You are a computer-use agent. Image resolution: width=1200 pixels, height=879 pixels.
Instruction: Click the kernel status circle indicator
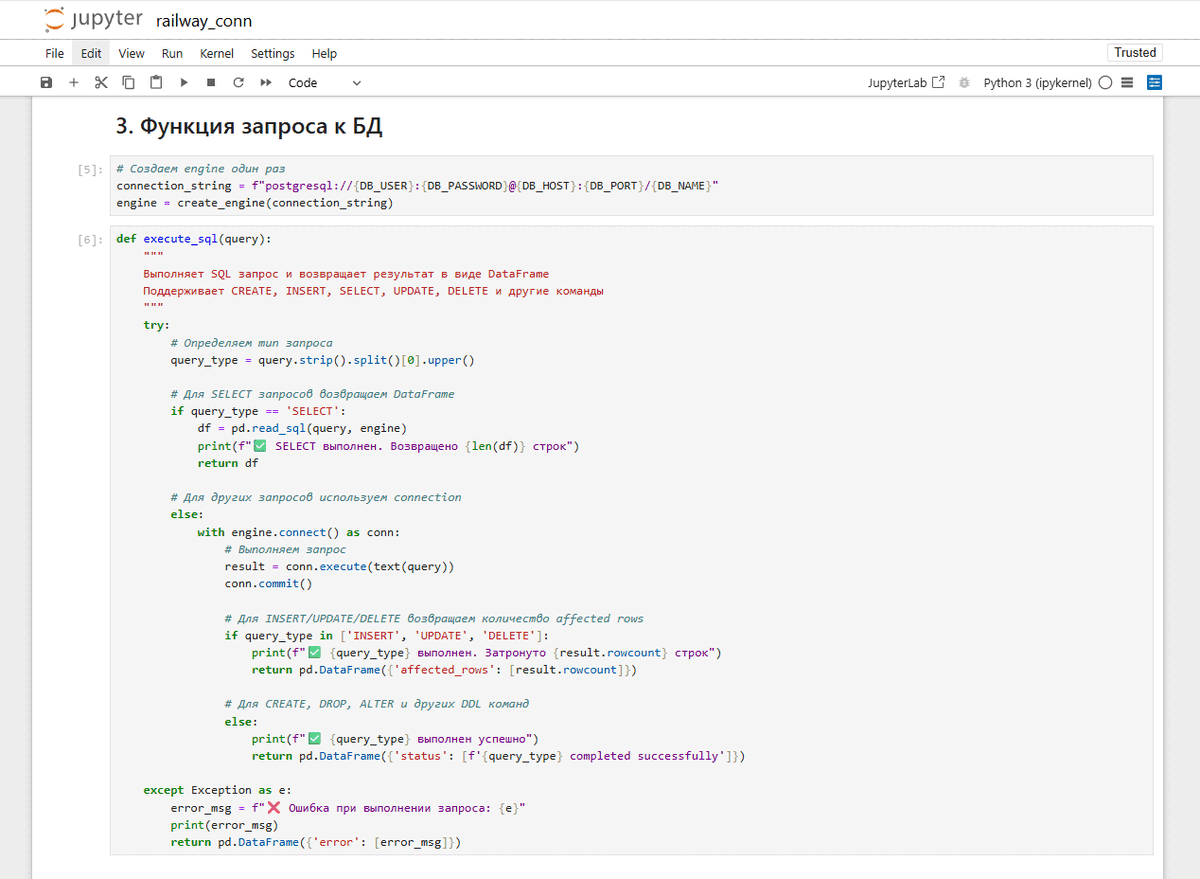coord(1105,83)
